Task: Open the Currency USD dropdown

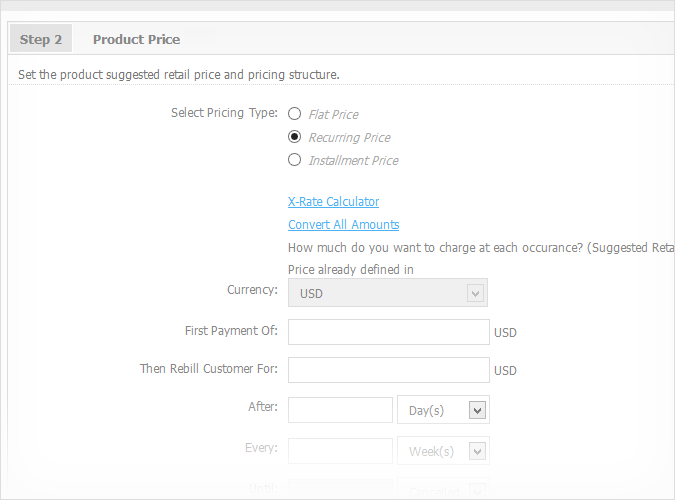Action: point(387,293)
